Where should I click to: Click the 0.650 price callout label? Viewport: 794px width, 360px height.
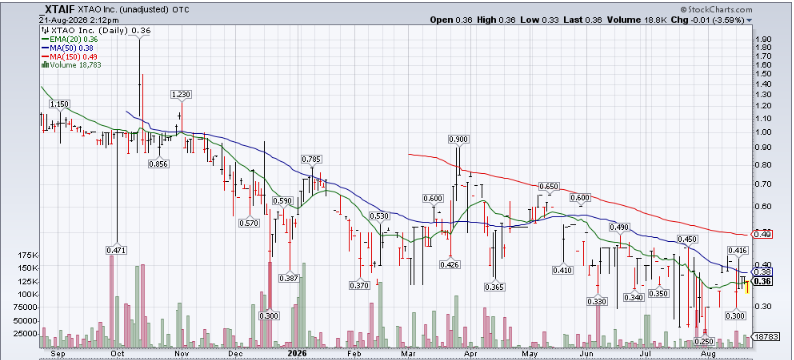tap(548, 186)
